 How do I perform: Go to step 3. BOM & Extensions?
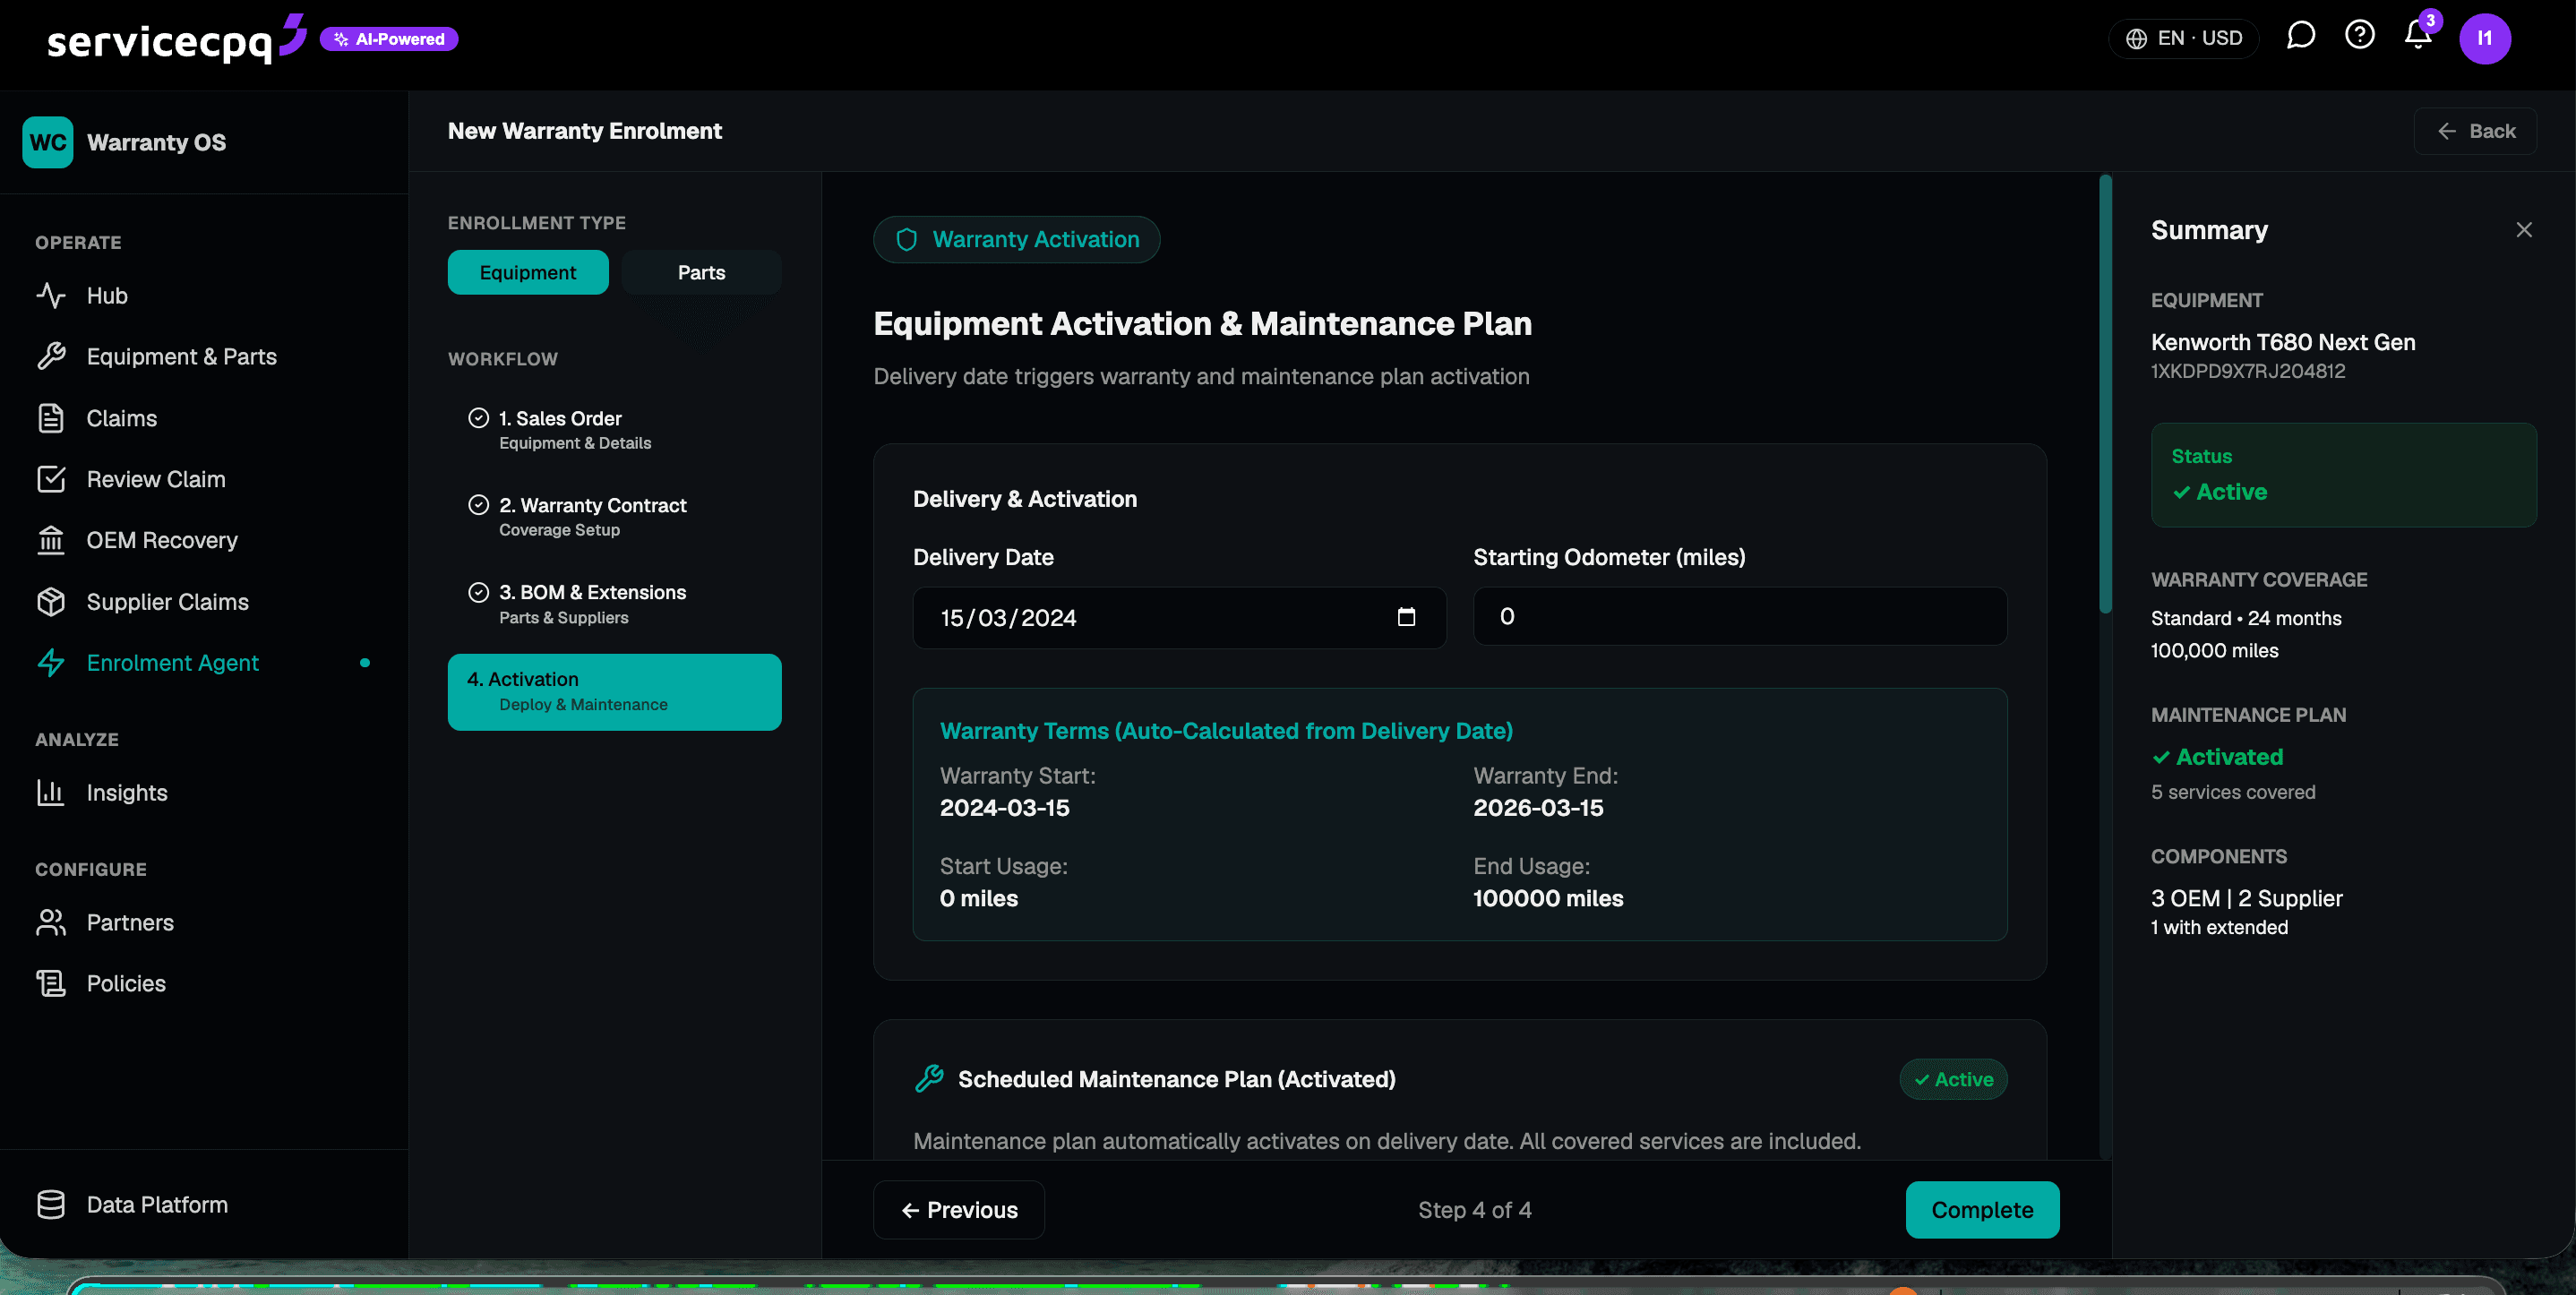point(614,604)
